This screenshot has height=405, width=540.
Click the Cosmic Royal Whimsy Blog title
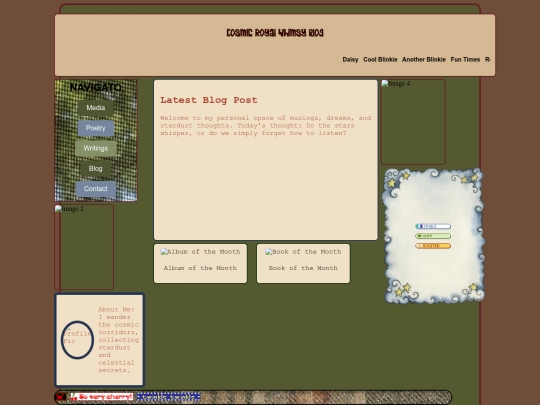coord(275,33)
